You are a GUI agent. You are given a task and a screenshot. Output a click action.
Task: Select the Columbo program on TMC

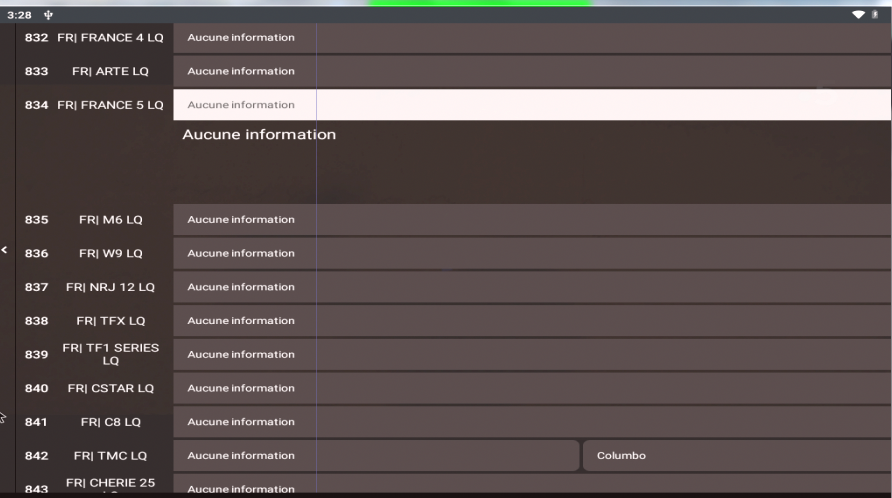click(x=736, y=455)
